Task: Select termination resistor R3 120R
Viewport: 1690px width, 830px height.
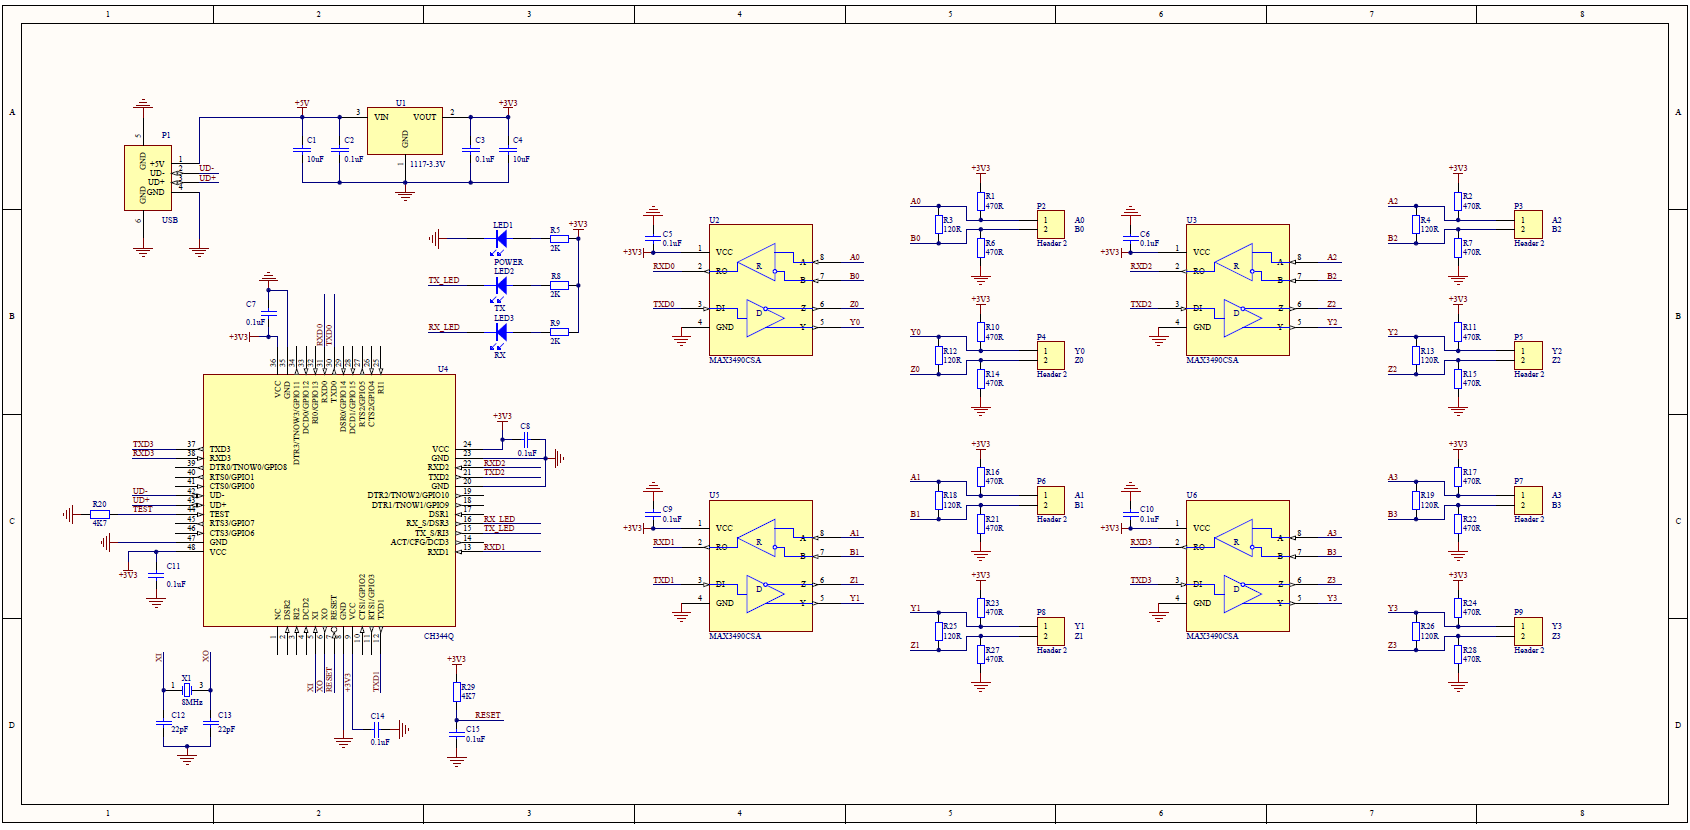Action: 939,224
